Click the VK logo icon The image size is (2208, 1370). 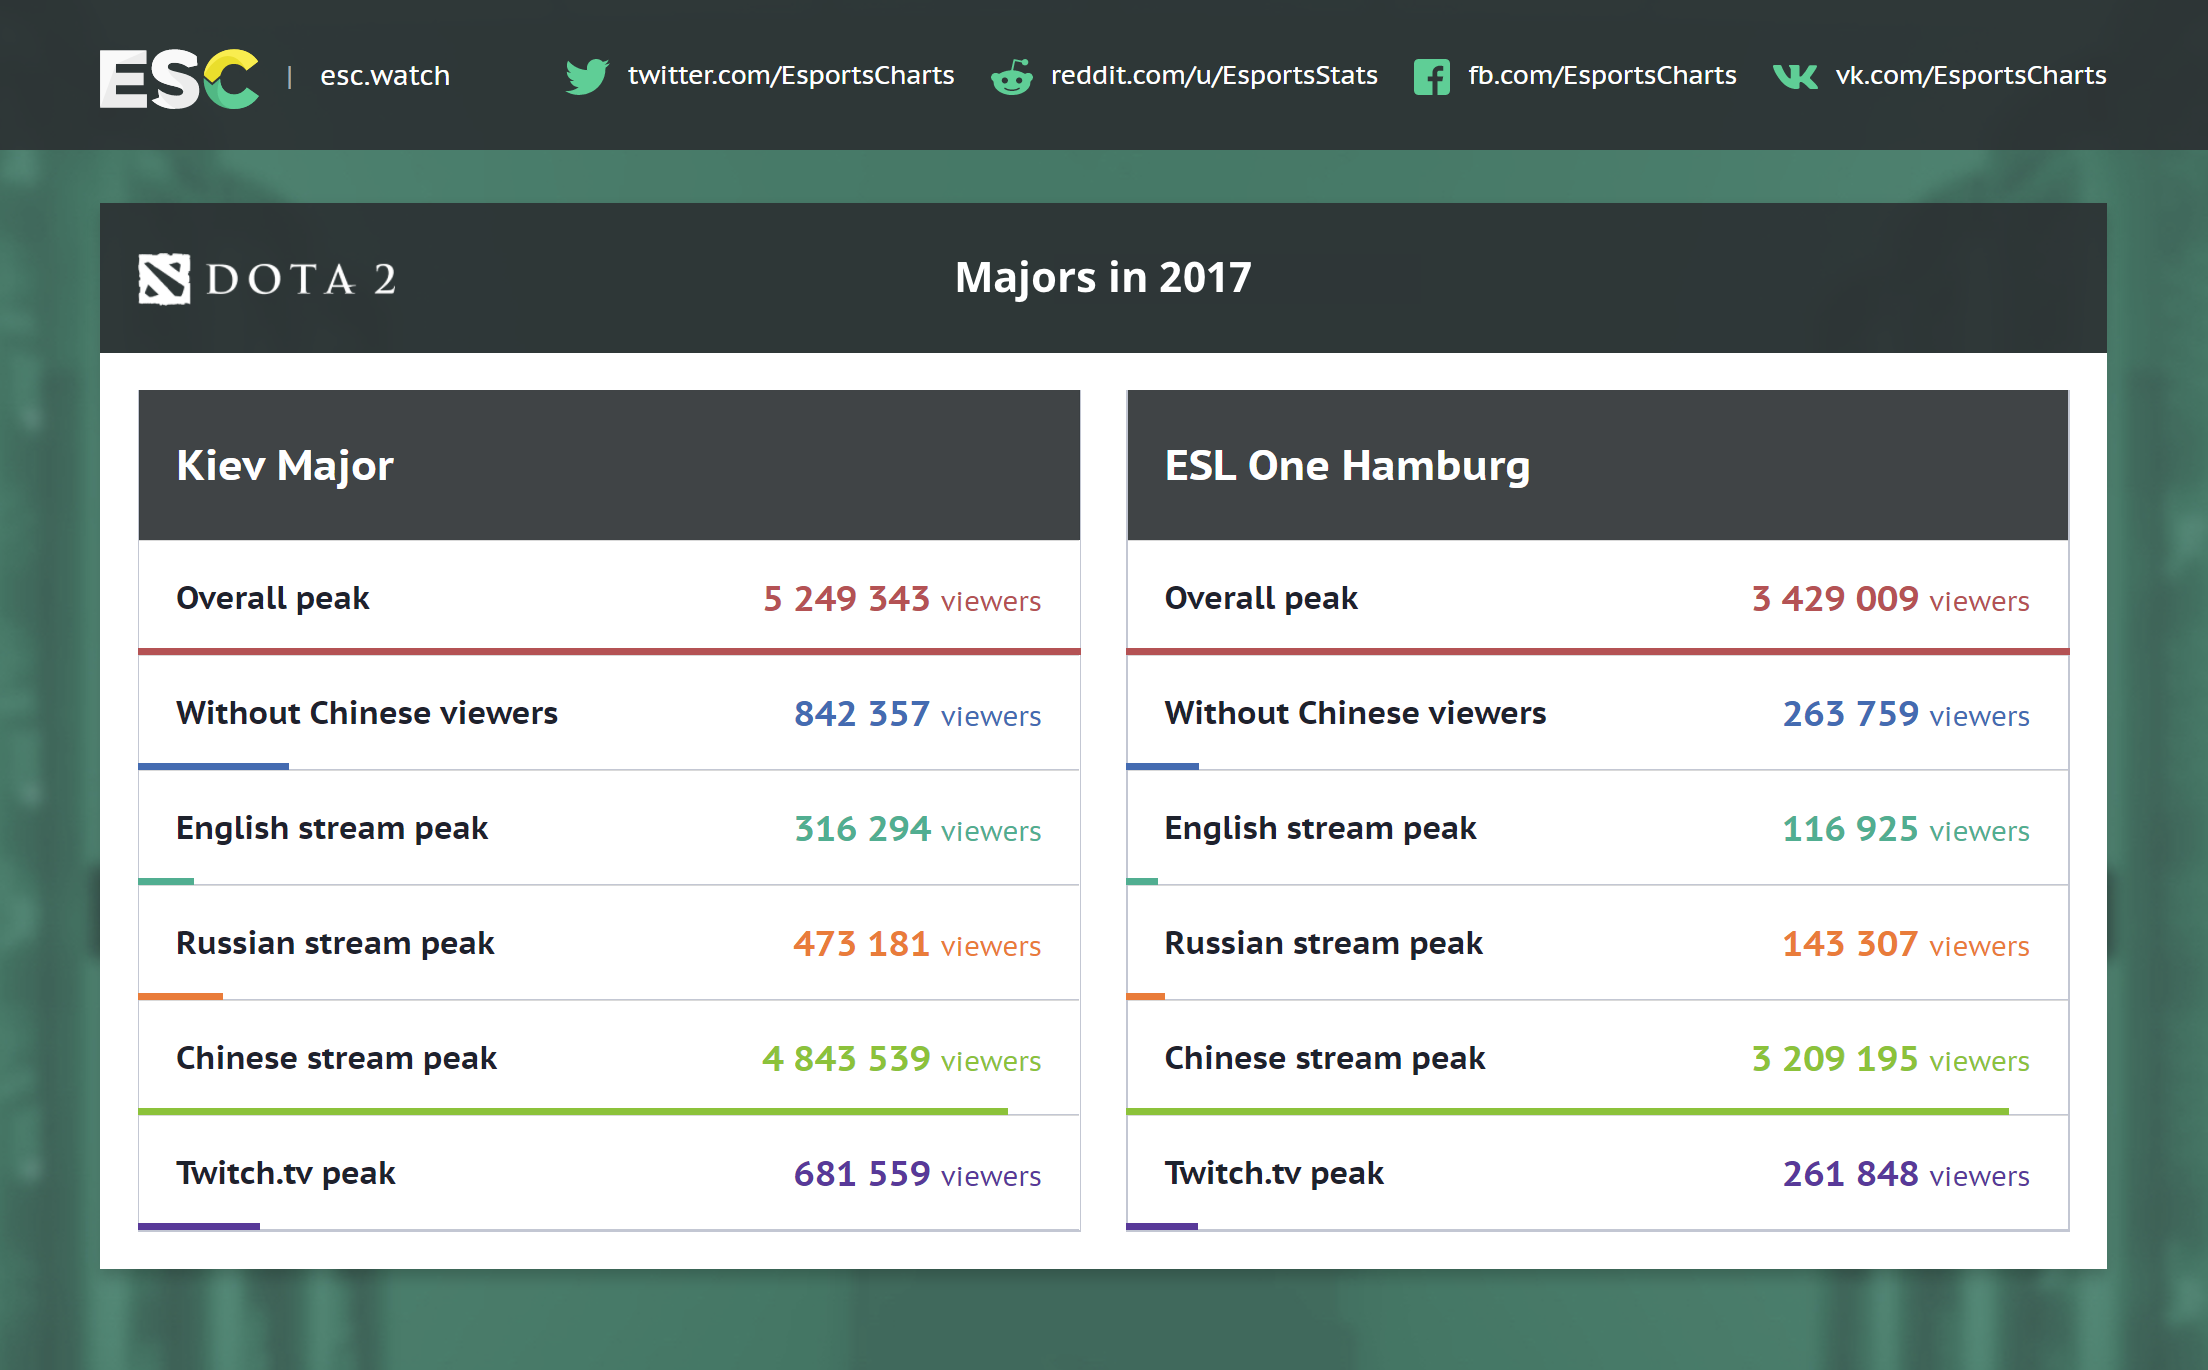(x=1795, y=76)
